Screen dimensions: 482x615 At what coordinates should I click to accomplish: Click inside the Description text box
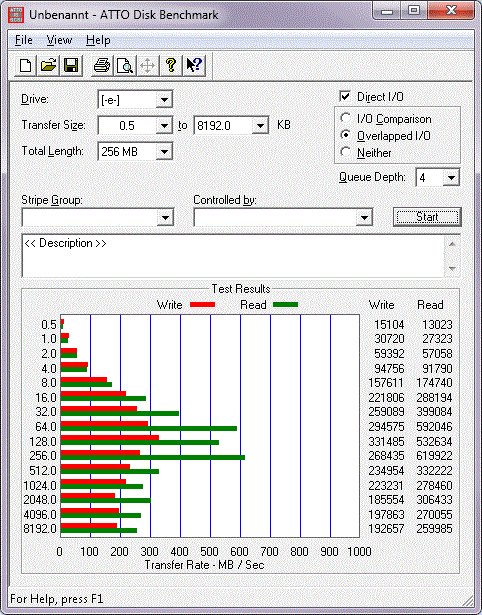[233, 256]
